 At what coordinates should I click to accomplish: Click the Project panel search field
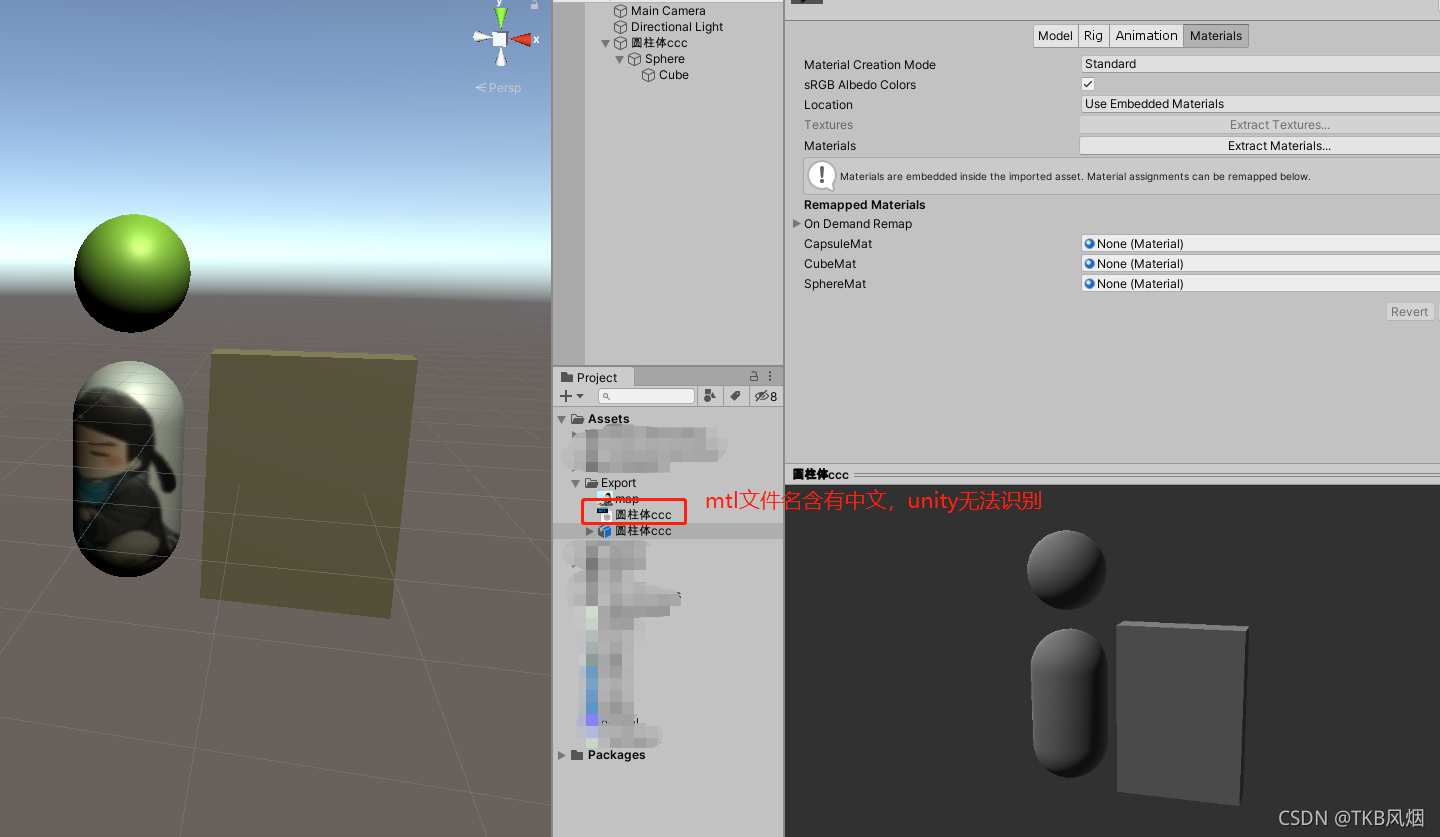646,396
